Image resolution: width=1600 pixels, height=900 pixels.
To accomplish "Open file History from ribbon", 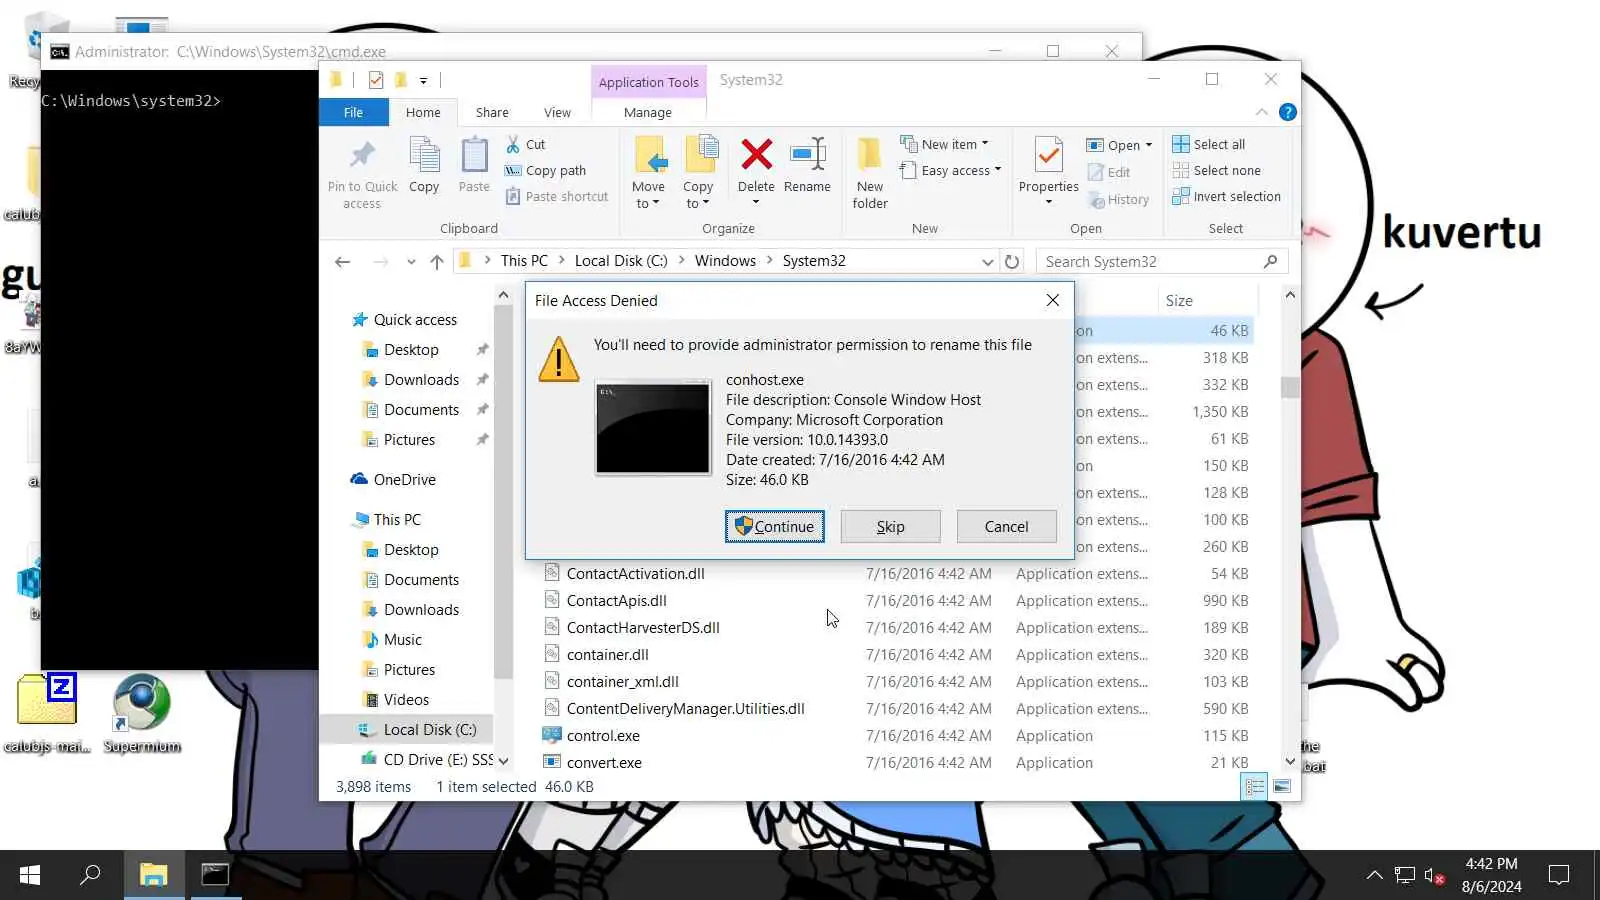I will (1119, 200).
